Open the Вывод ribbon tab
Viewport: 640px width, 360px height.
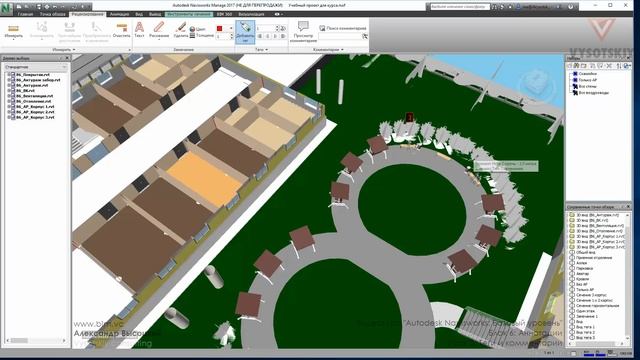point(155,14)
